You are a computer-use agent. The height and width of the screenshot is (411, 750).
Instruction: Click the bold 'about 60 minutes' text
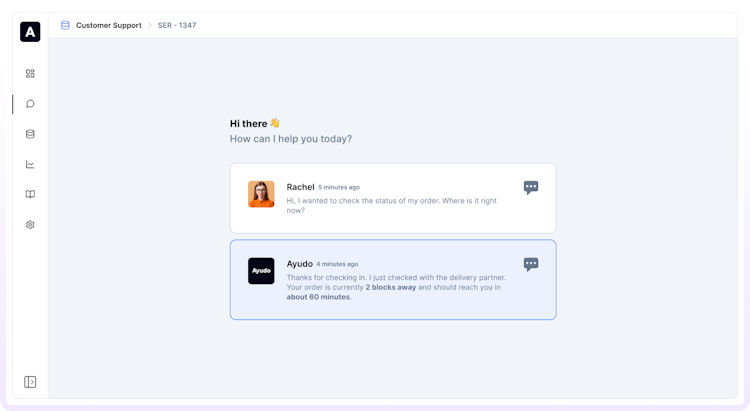pos(318,297)
